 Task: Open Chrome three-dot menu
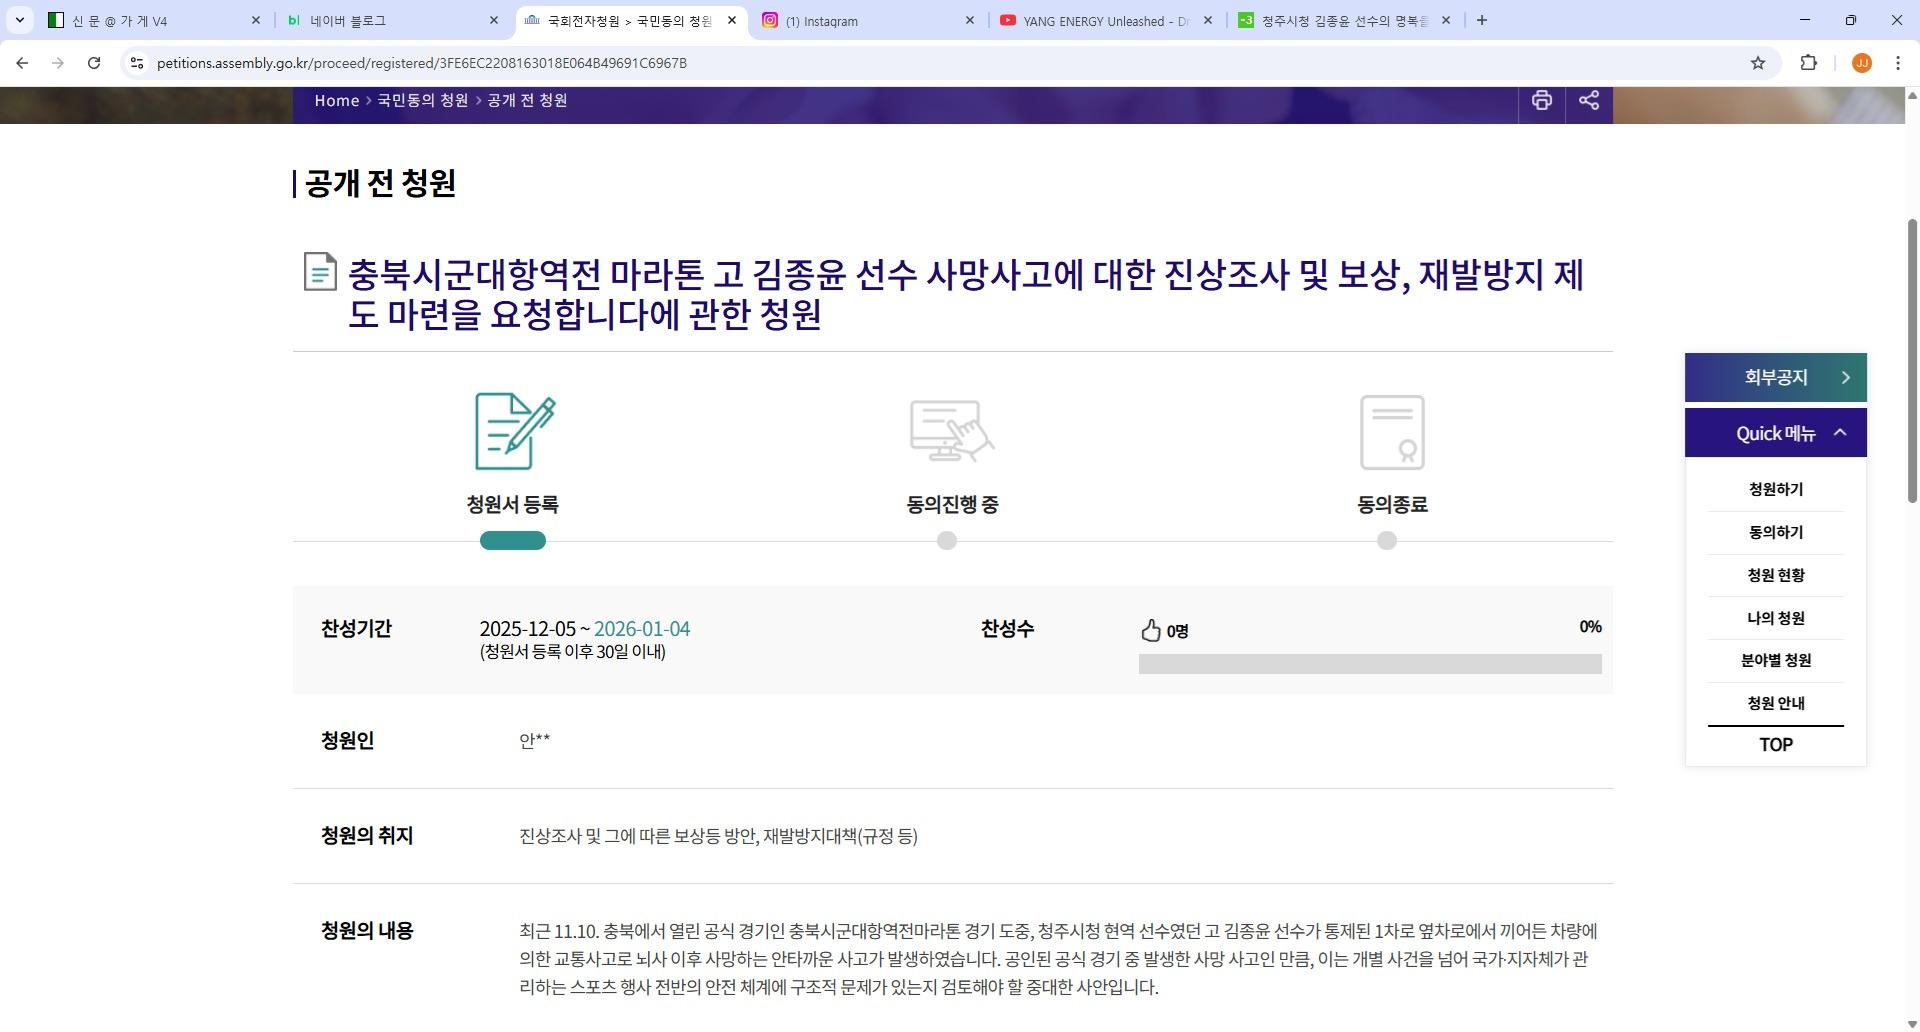click(x=1897, y=63)
